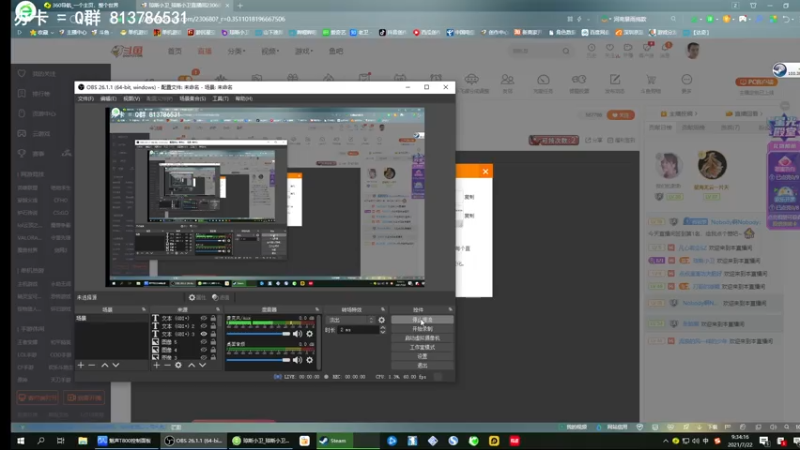Open File Explorer from taskbar
The width and height of the screenshot is (800, 450).
click(x=83, y=441)
